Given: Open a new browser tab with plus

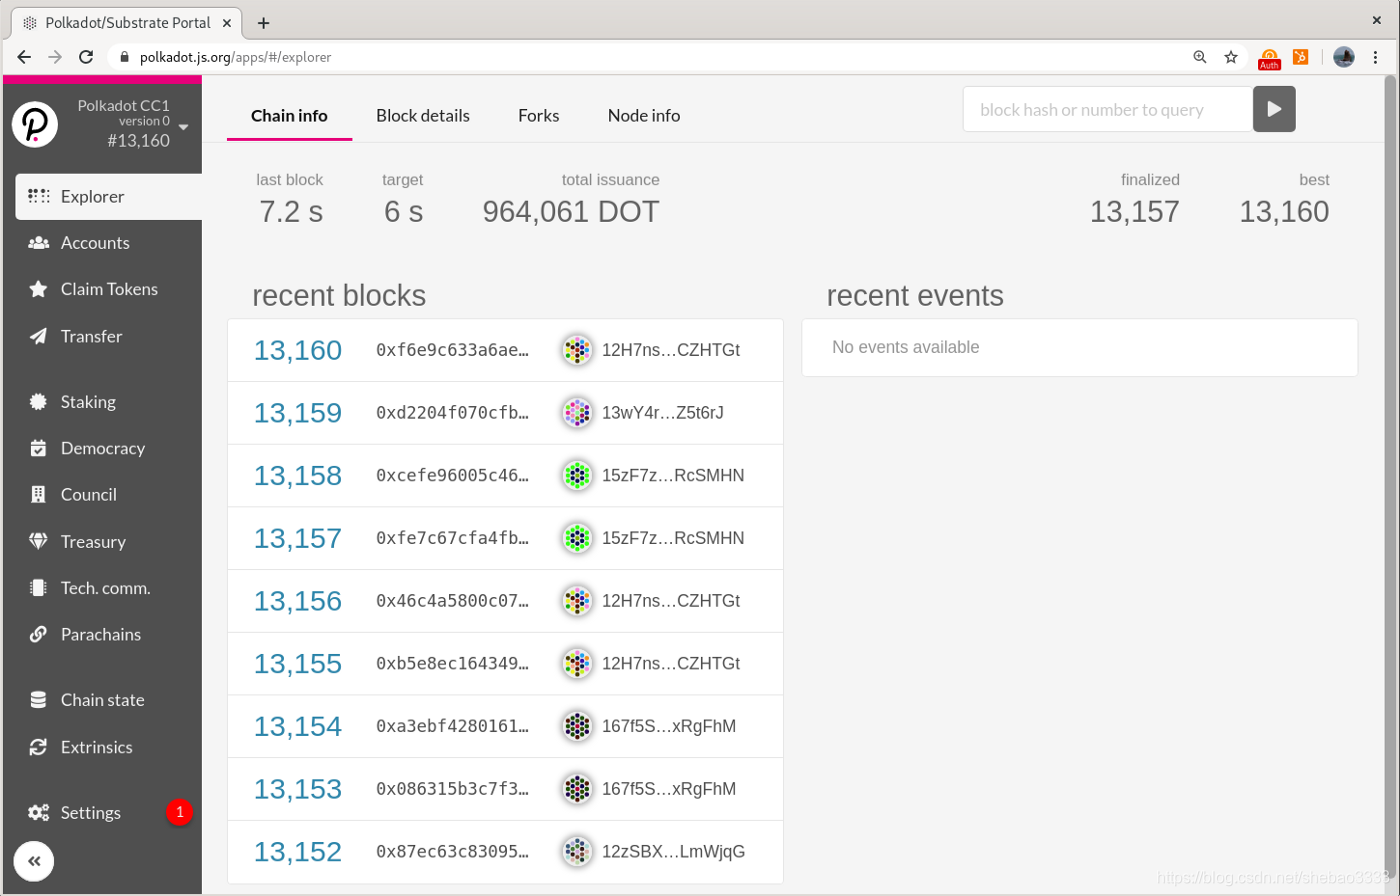Looking at the screenshot, I should (263, 23).
